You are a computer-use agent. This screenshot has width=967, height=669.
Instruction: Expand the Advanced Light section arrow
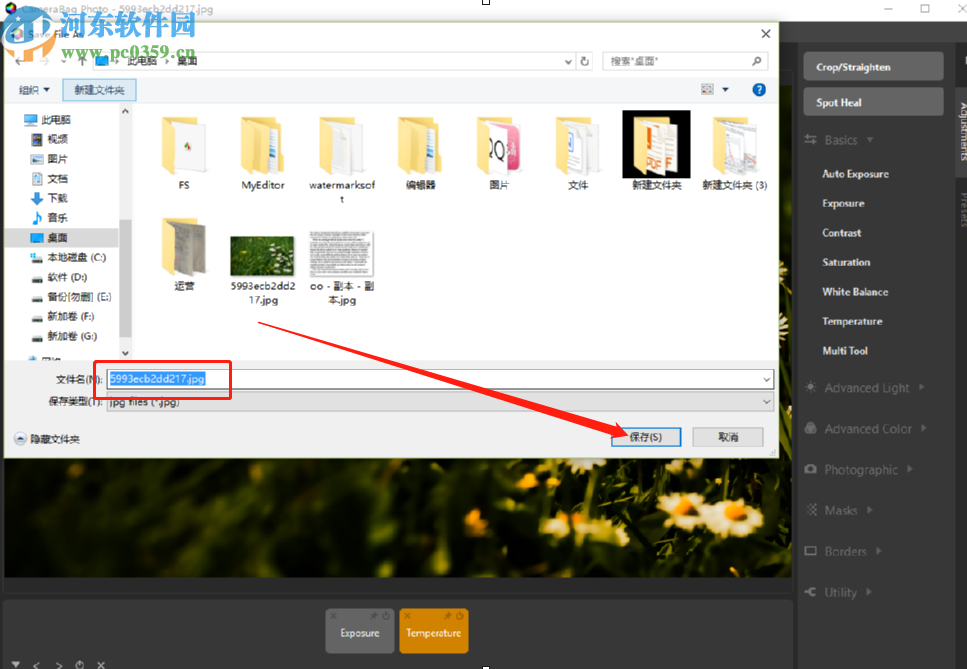pyautogui.click(x=921, y=387)
